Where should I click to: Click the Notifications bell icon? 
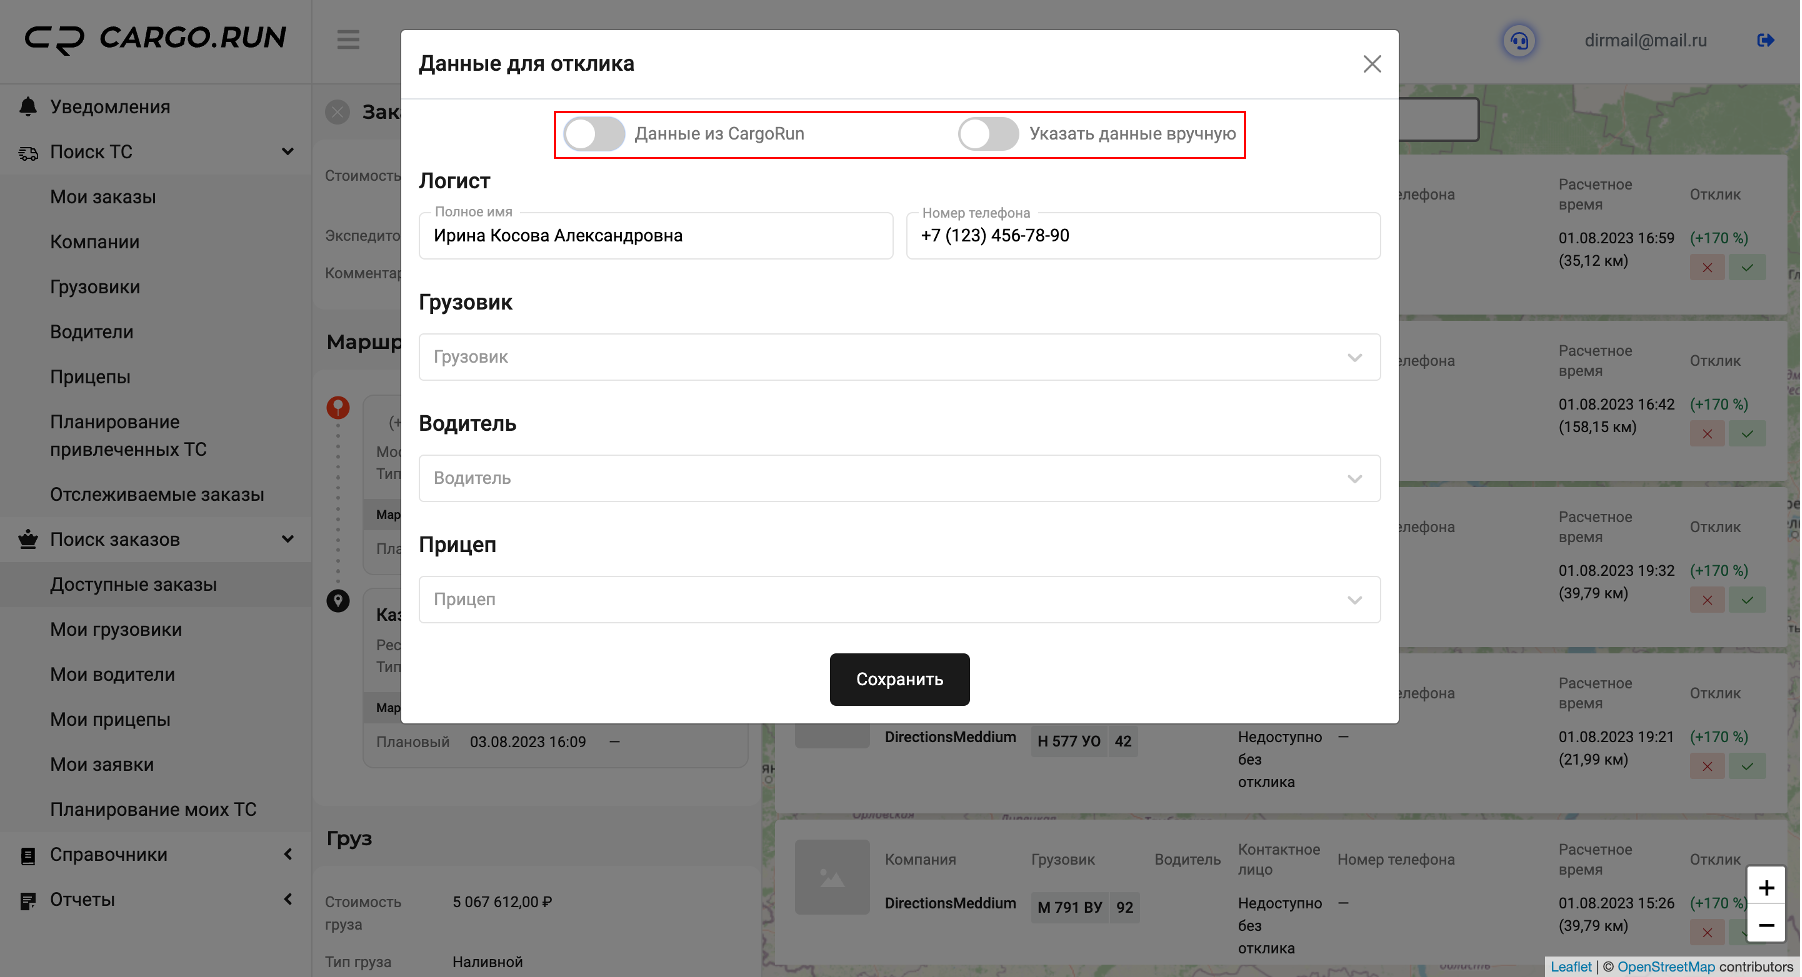tap(28, 107)
